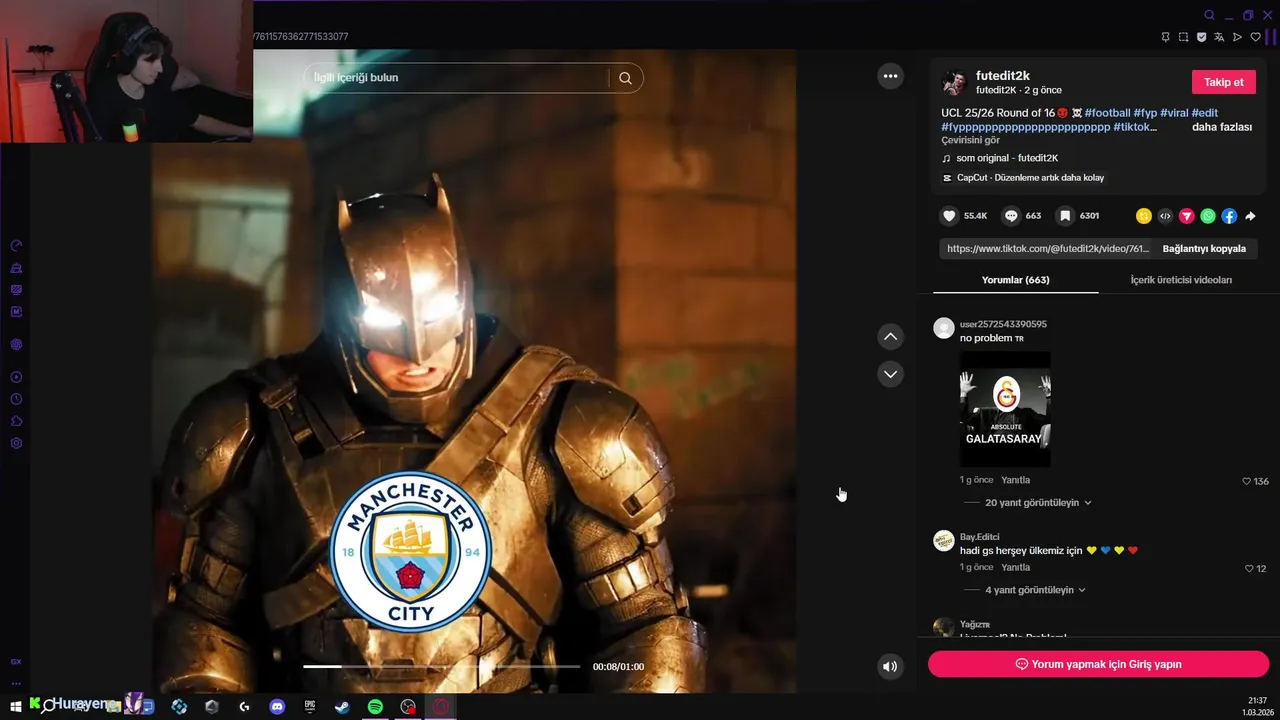The width and height of the screenshot is (1280, 720).
Task: Open the futedit2k profile name
Action: click(1003, 76)
